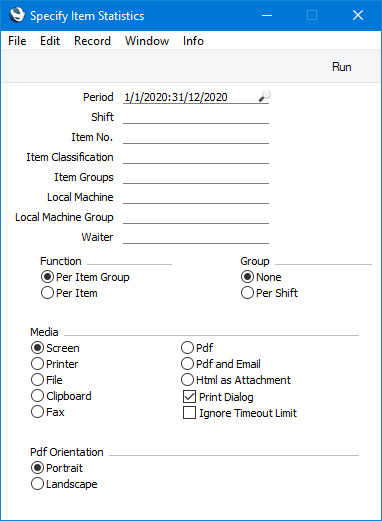Click the Waiter input field
This screenshot has width=382, height=521.
[196, 237]
